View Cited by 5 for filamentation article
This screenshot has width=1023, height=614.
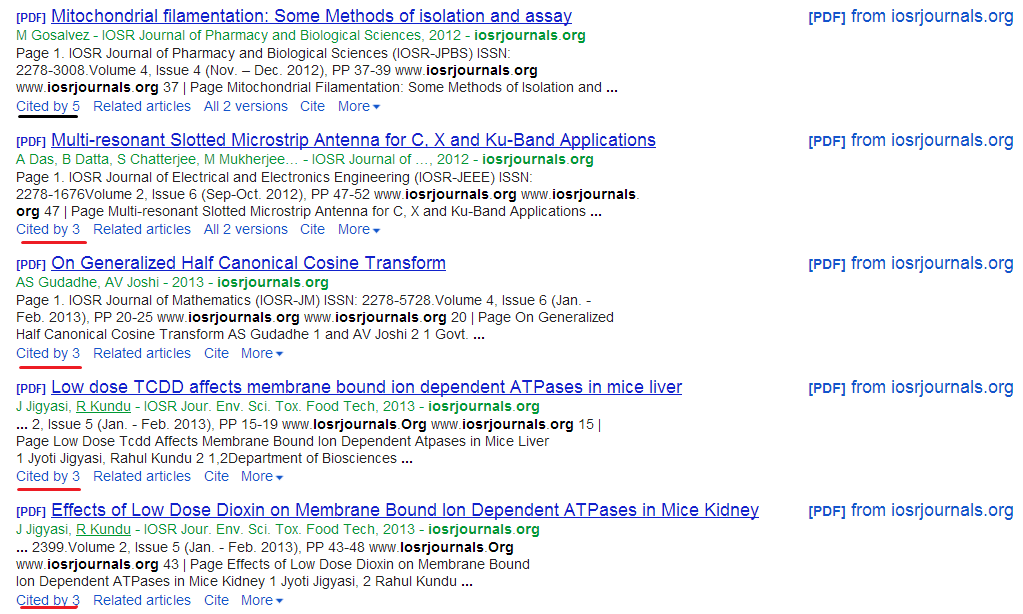click(x=47, y=106)
